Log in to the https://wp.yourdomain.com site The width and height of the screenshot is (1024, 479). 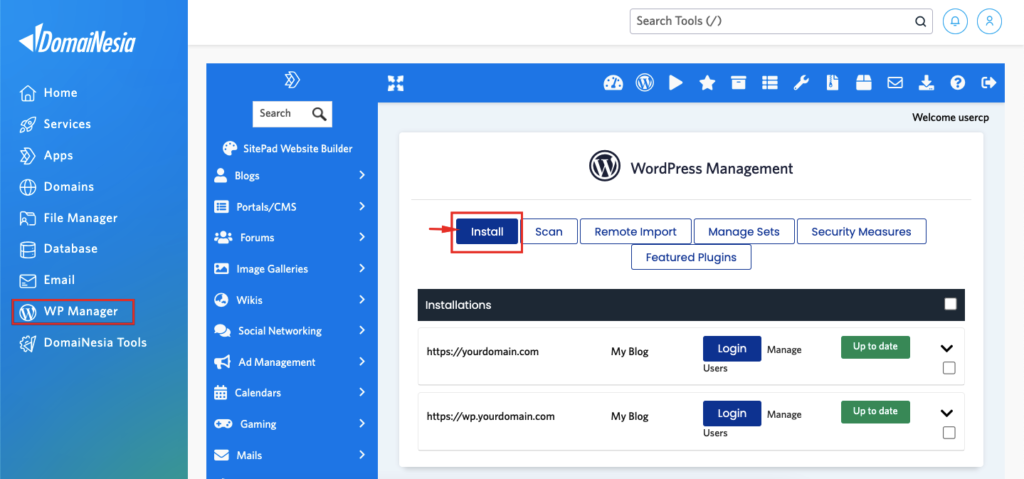732,413
